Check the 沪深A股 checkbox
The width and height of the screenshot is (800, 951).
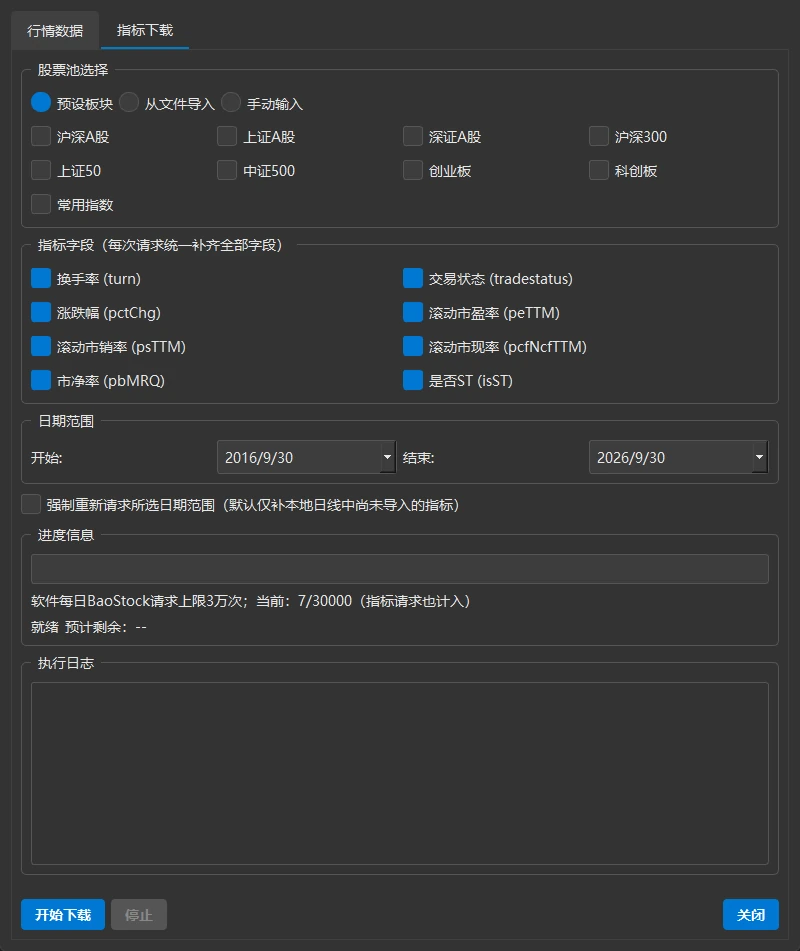coord(41,136)
